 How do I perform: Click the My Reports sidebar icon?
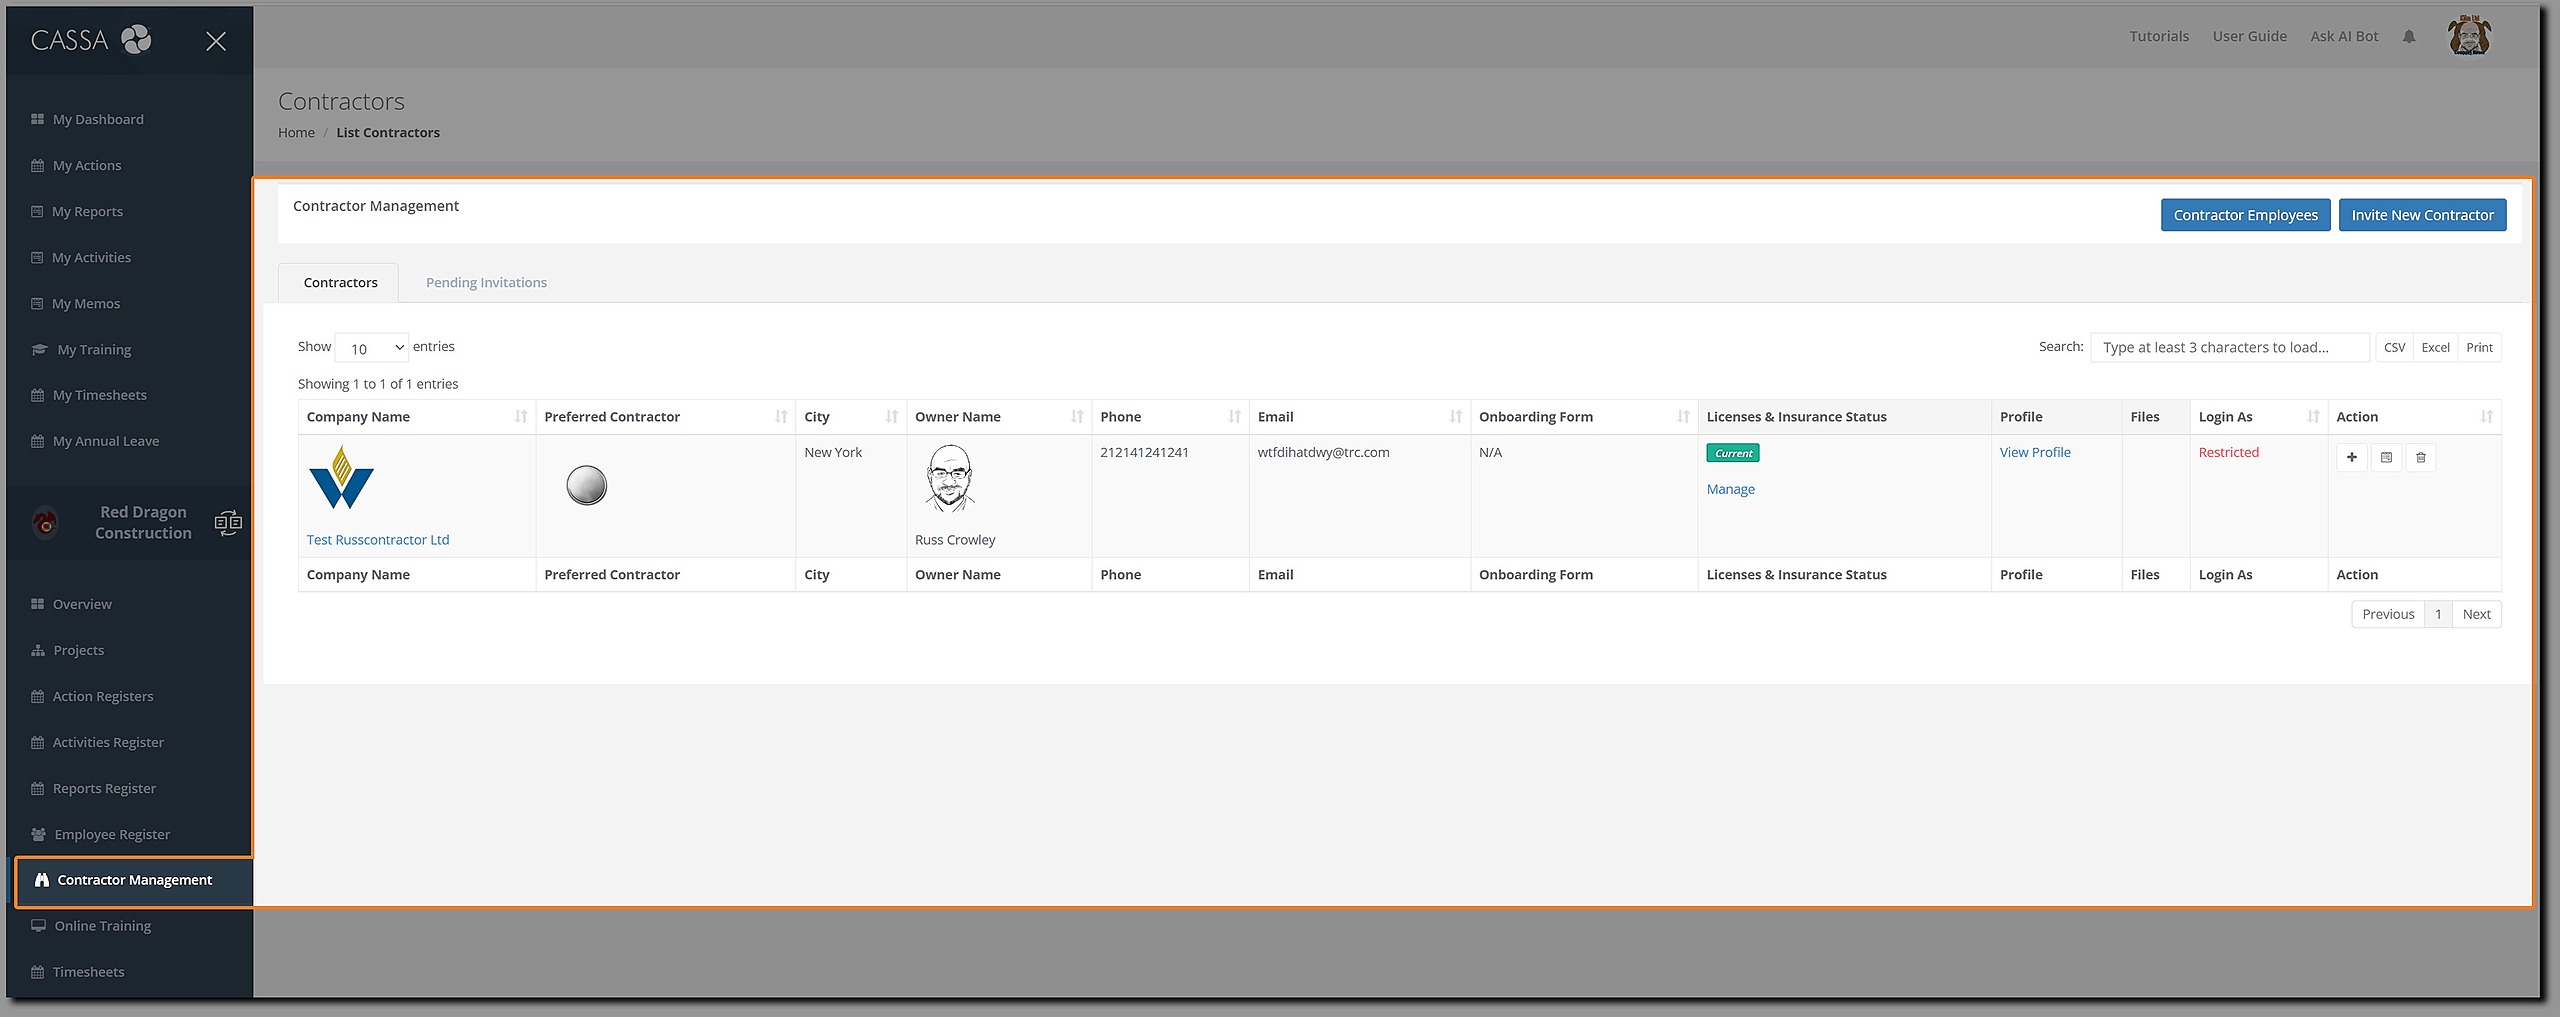[37, 211]
